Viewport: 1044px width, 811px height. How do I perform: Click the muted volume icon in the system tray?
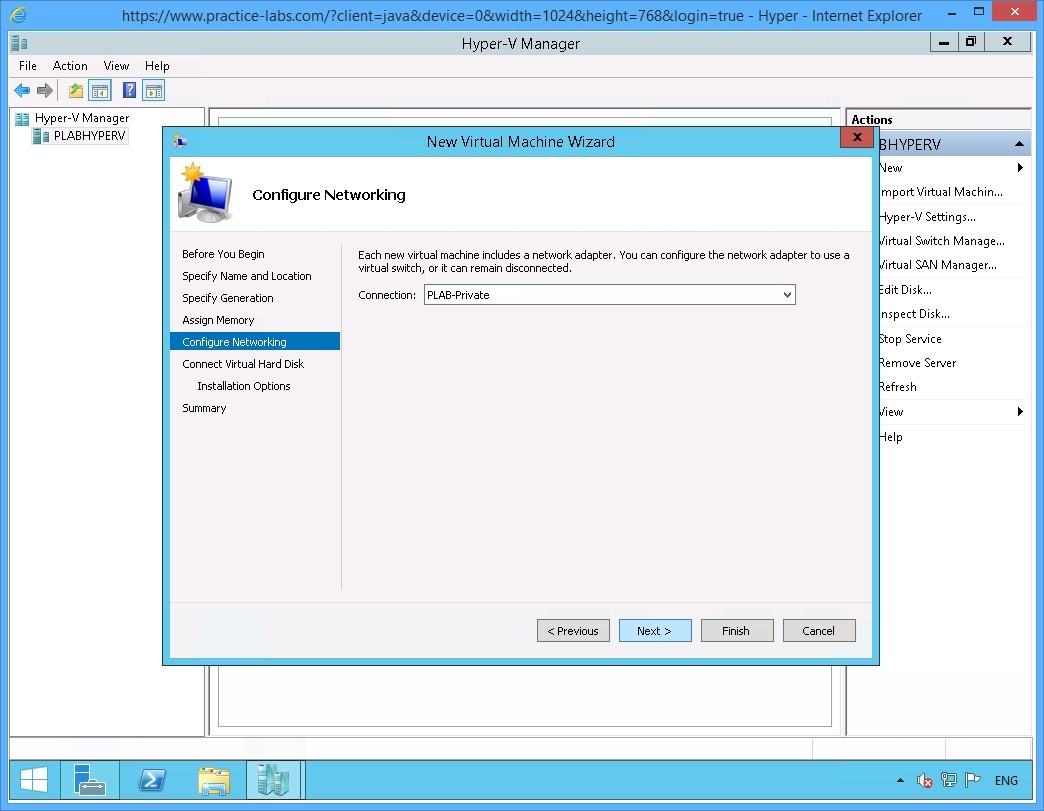click(924, 780)
